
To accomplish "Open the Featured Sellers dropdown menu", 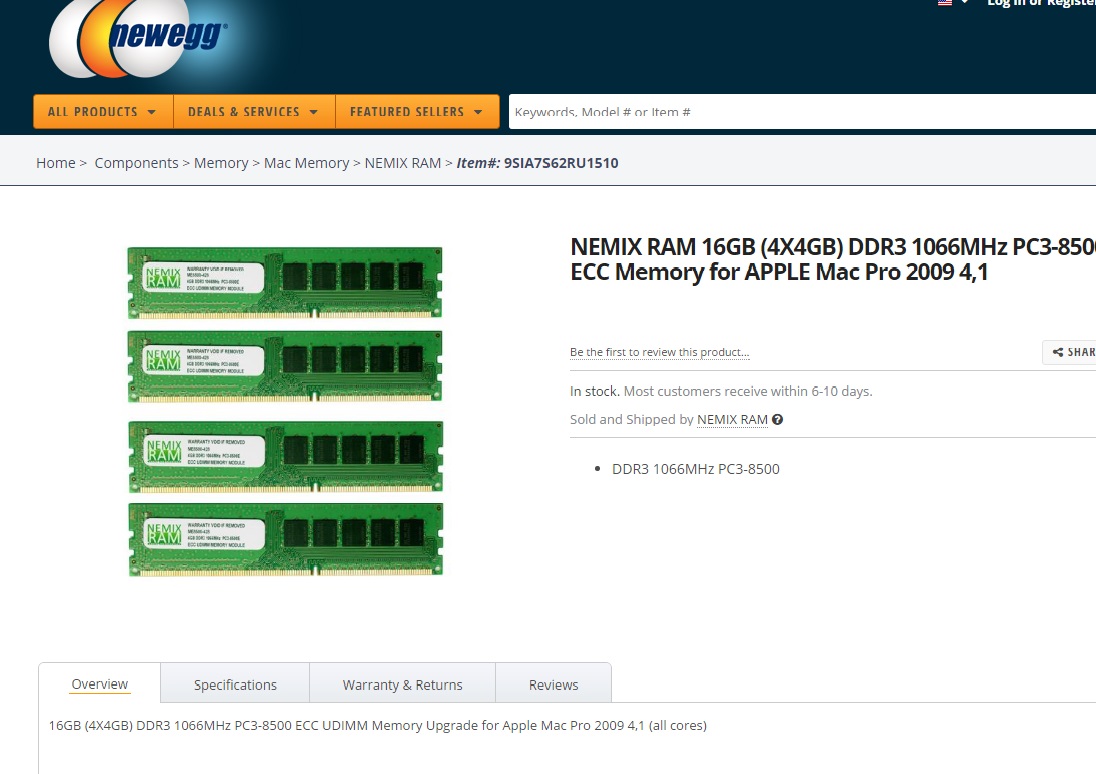I will coord(417,112).
